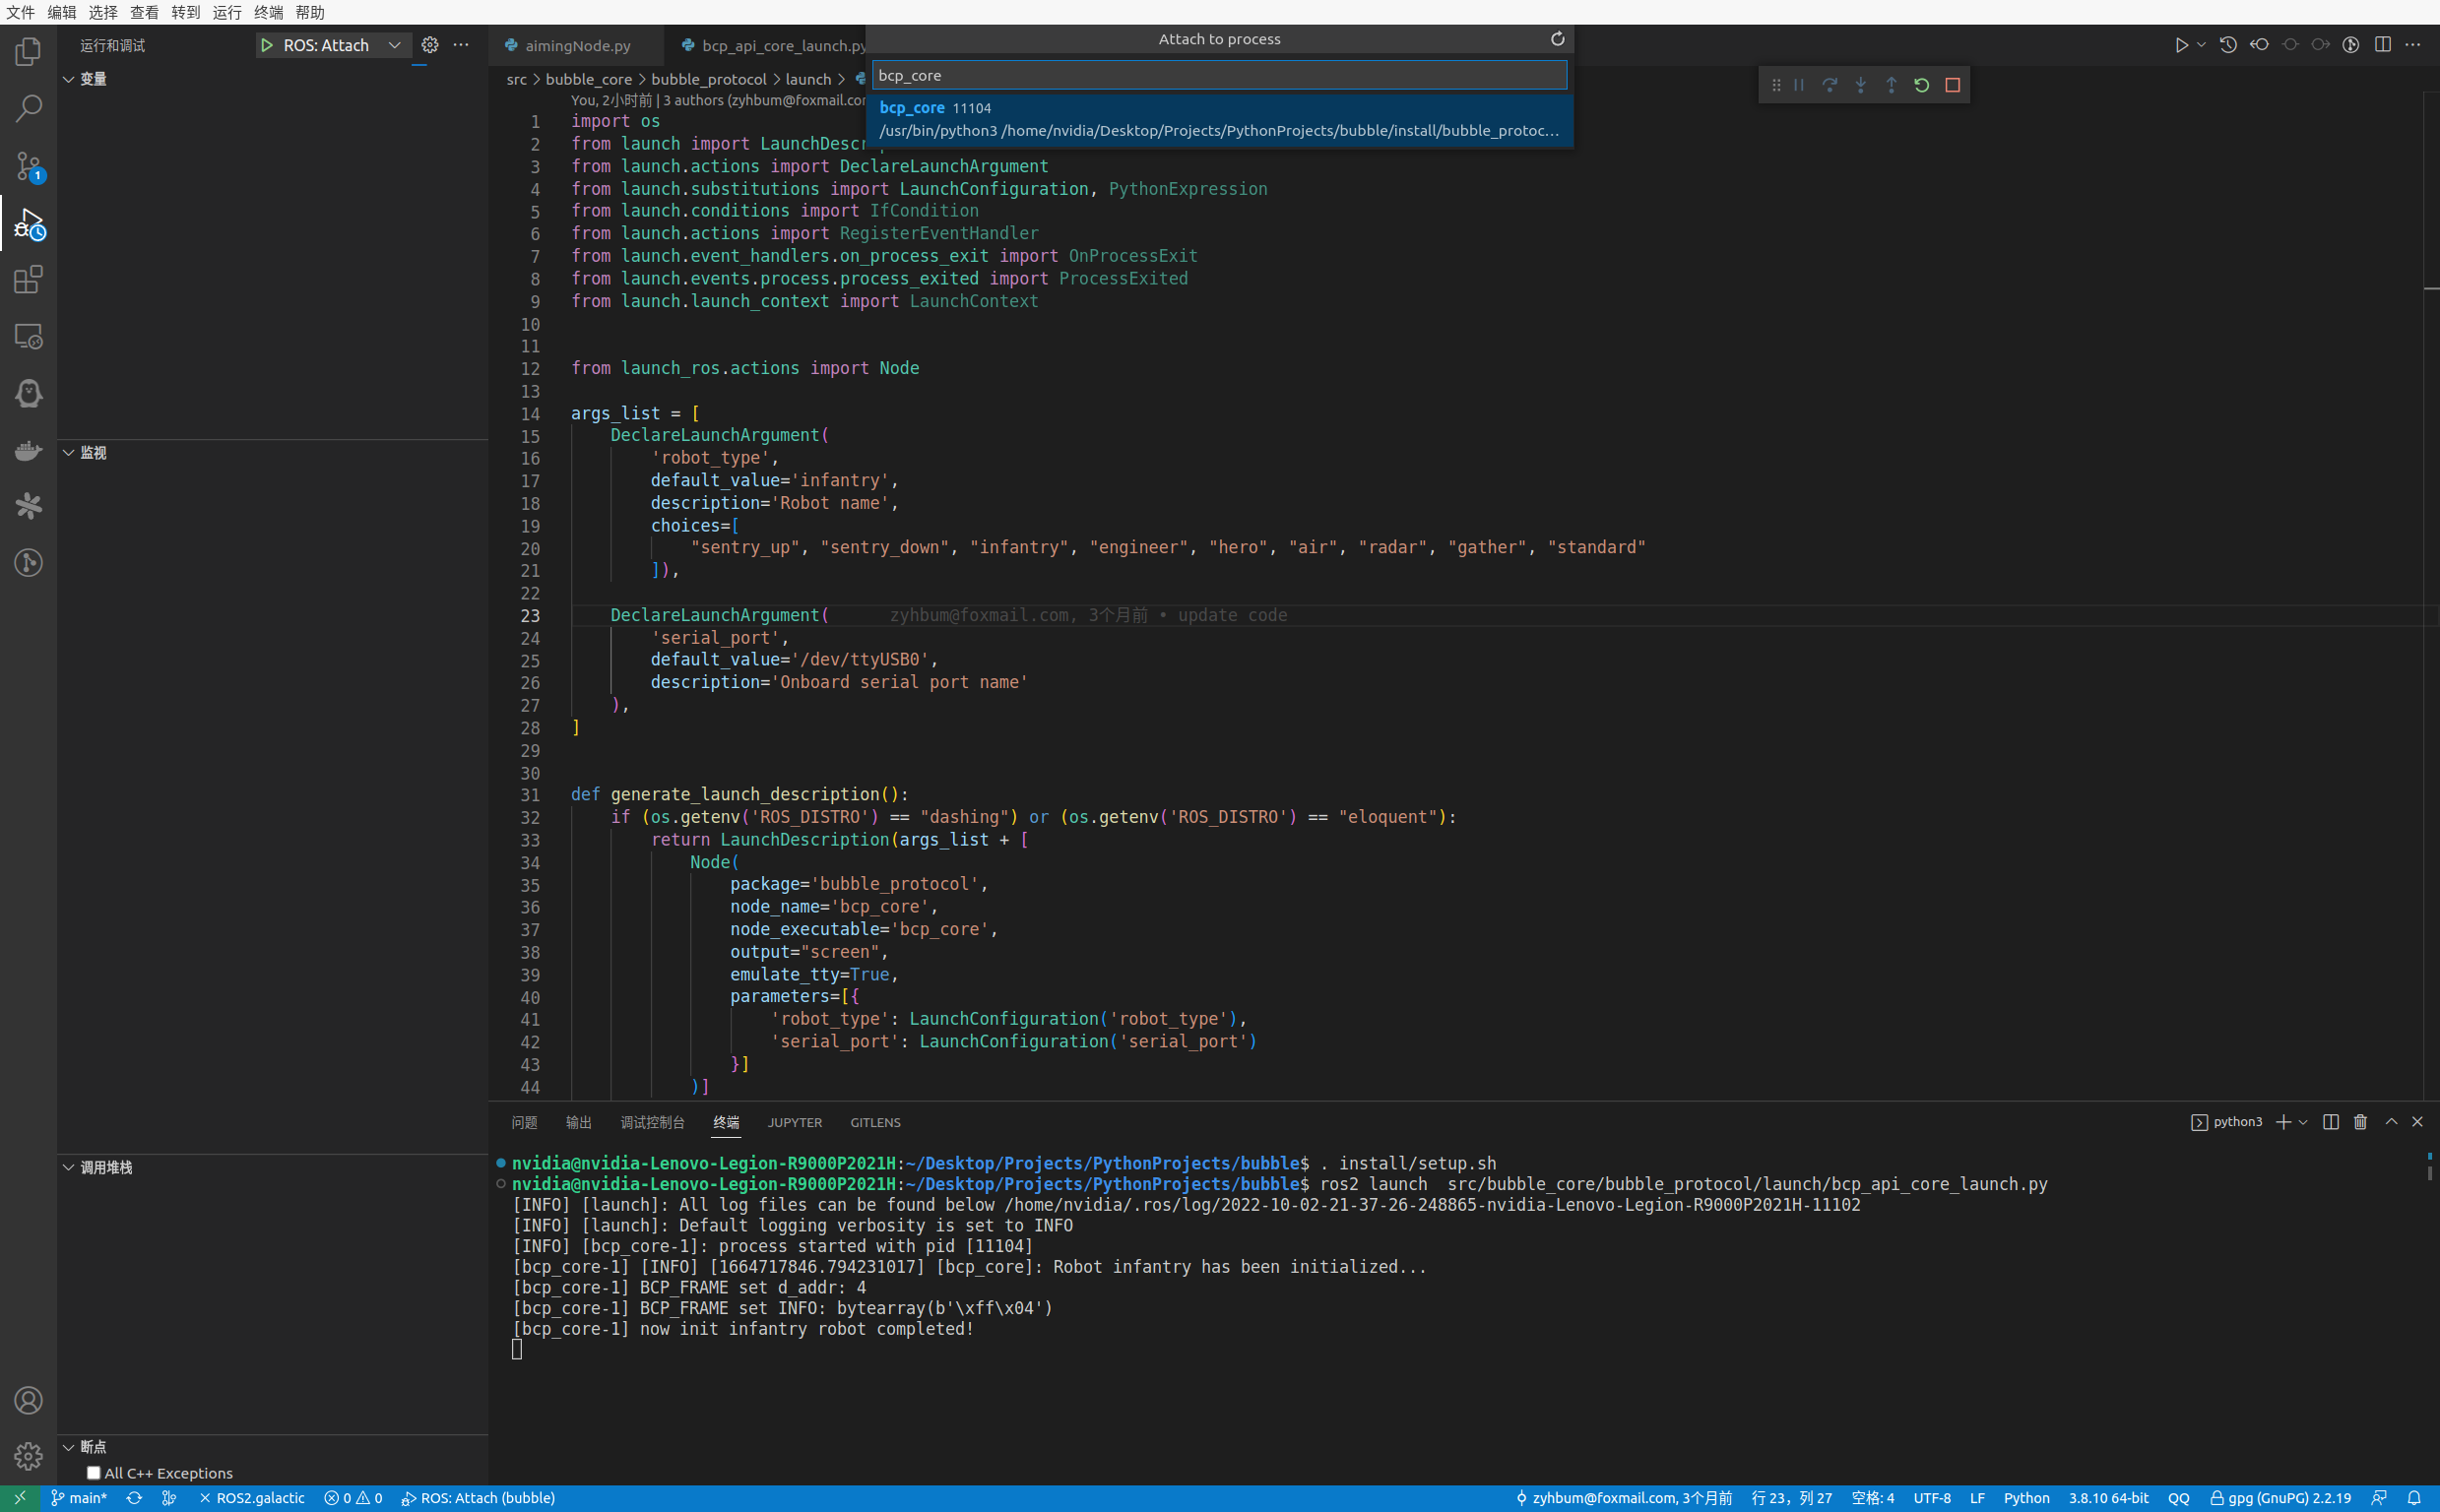The height and width of the screenshot is (1512, 2440).
Task: Step over in the debug toolbar
Action: coord(1829,85)
